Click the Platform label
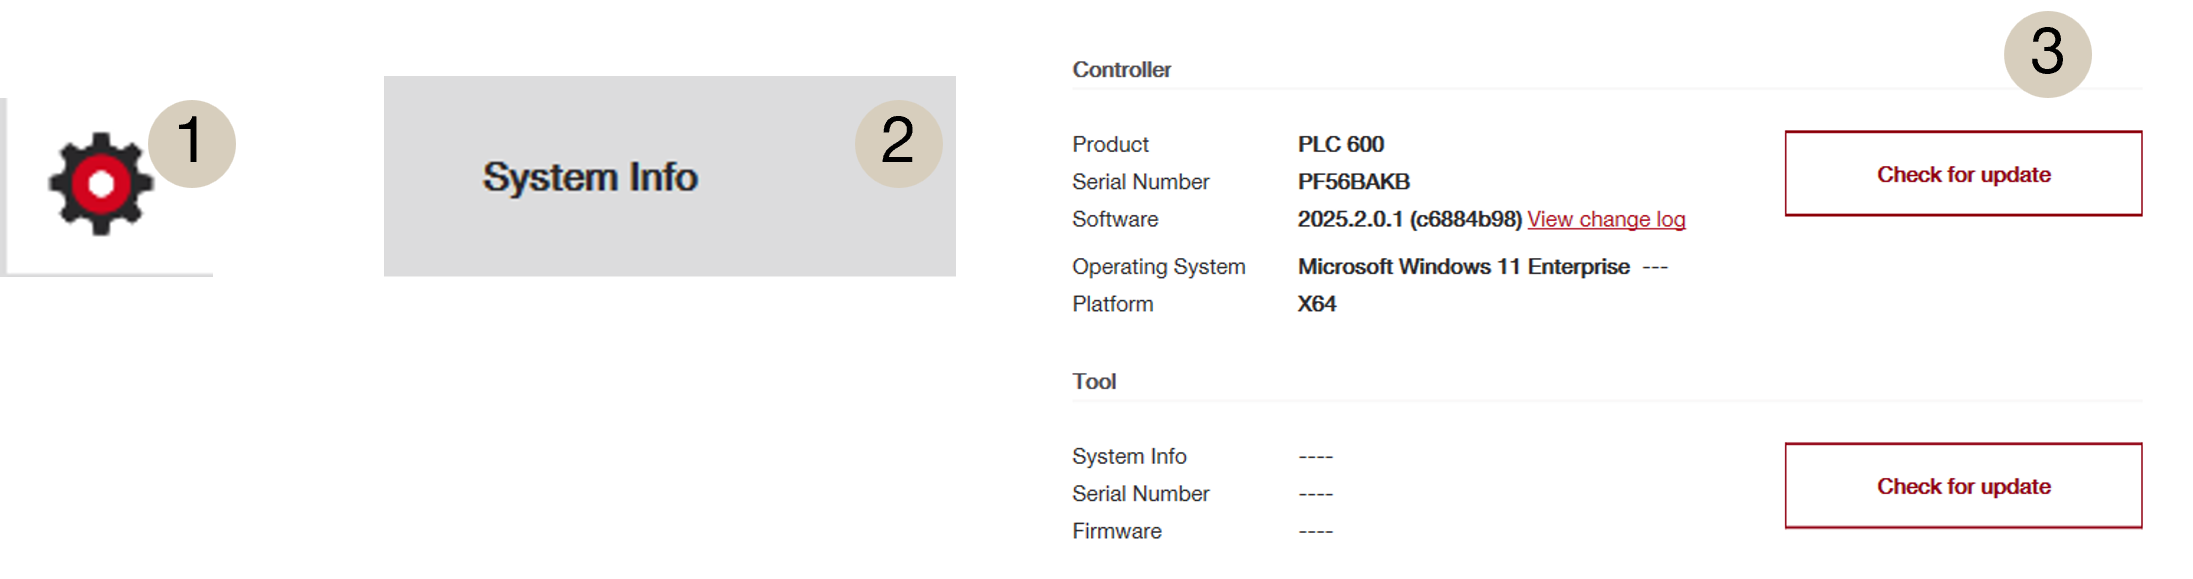This screenshot has height=579, width=2193. click(1112, 304)
